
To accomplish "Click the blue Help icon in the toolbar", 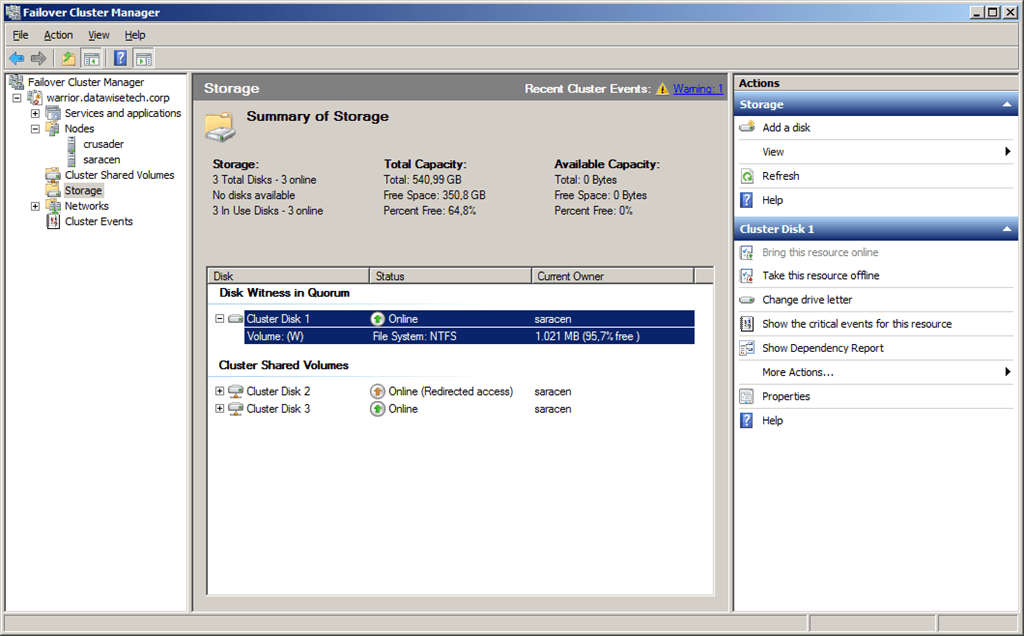I will [120, 58].
